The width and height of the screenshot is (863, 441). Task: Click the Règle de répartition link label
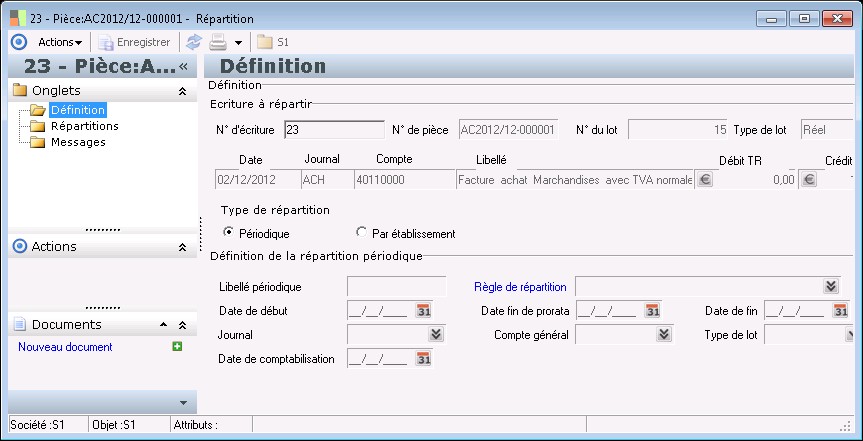pos(520,287)
